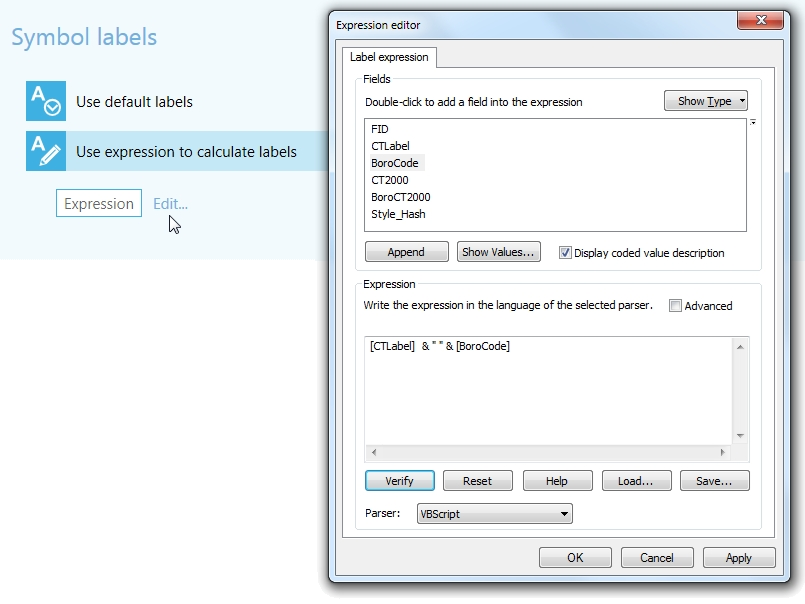Select the Use default labels icon

point(46,101)
